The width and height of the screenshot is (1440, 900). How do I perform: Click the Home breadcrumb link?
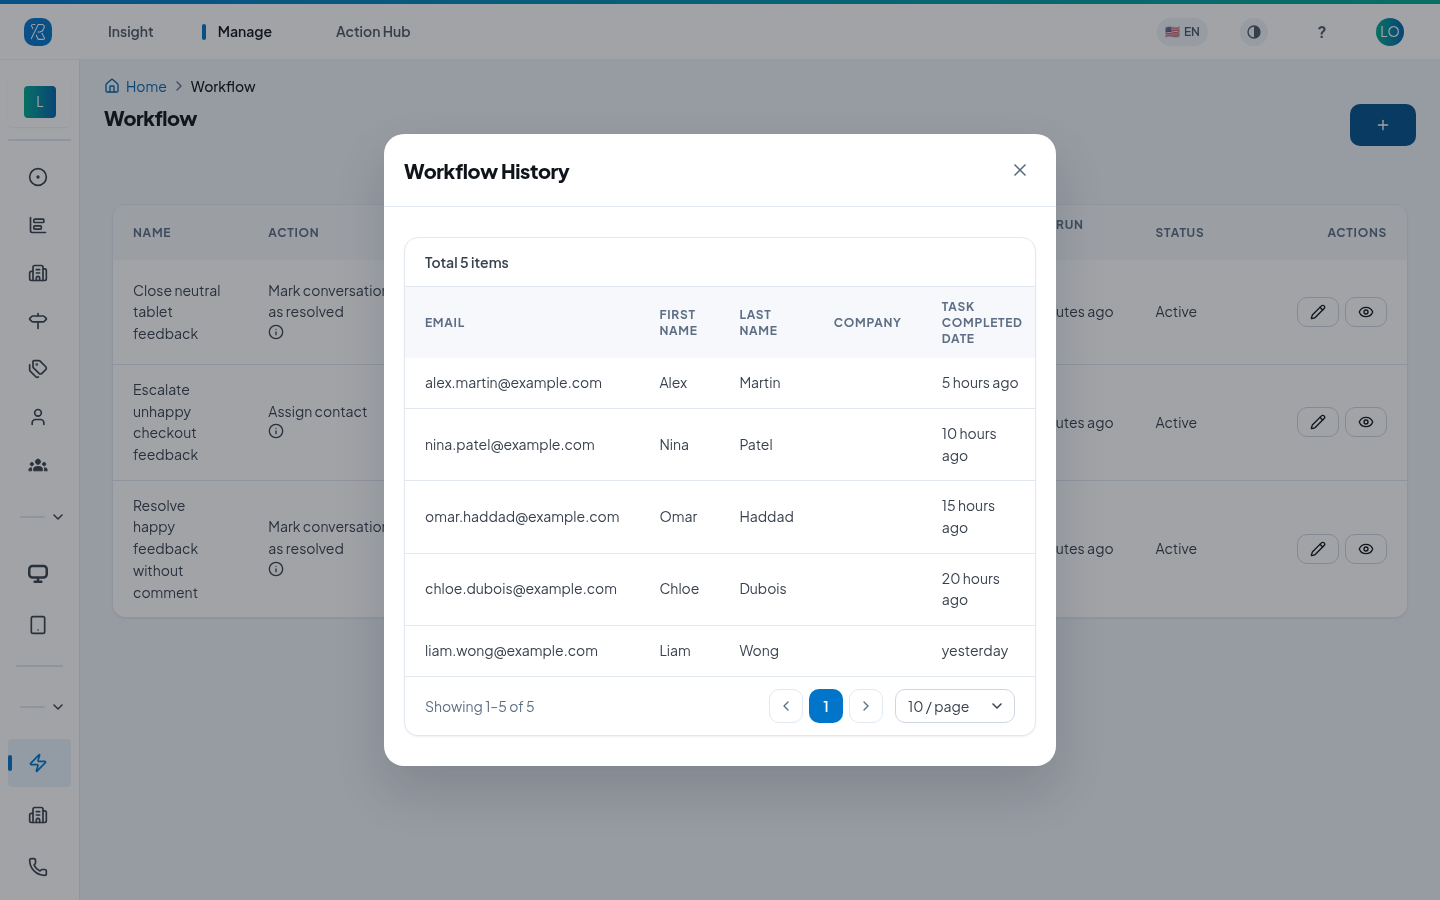[136, 87]
